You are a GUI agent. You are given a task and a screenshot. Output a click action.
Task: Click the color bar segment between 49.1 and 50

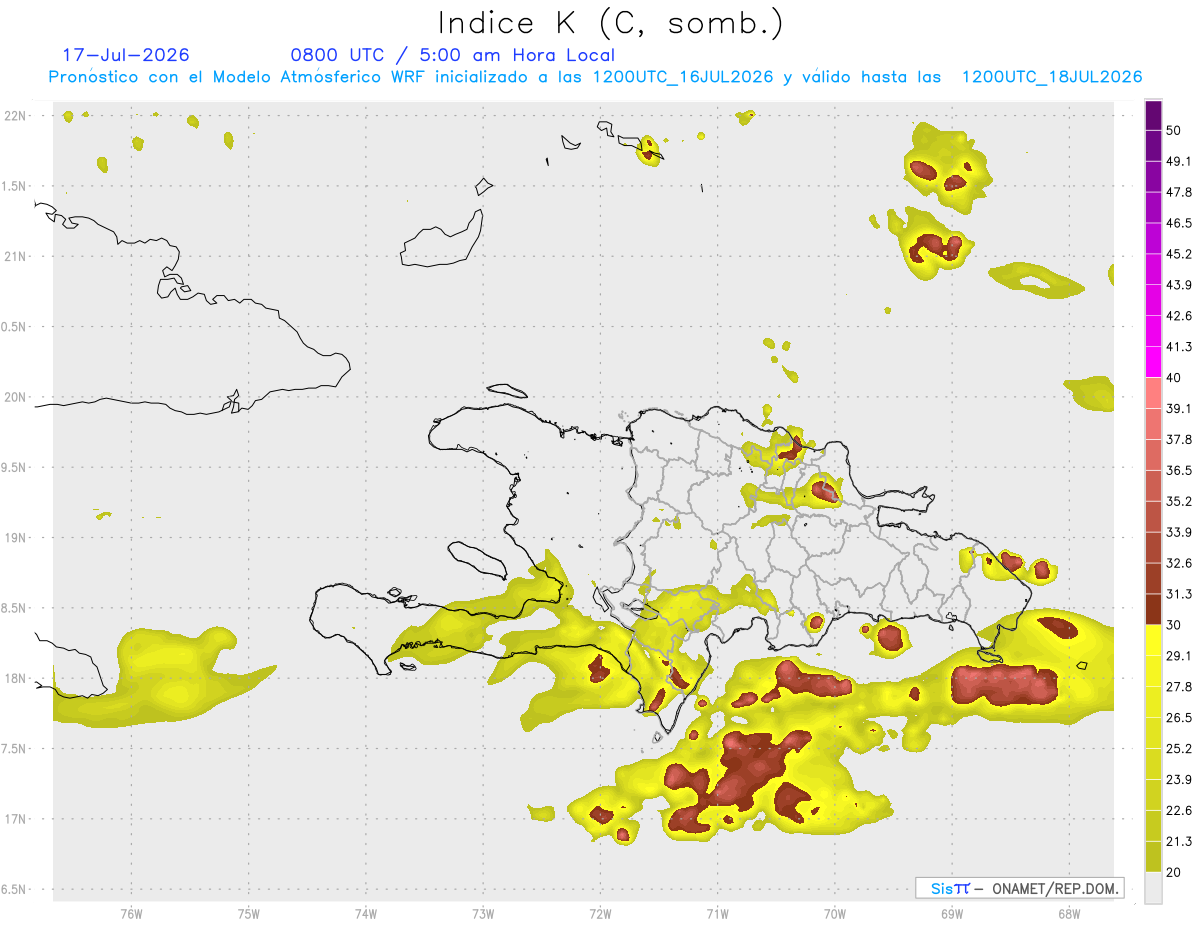click(x=1153, y=146)
